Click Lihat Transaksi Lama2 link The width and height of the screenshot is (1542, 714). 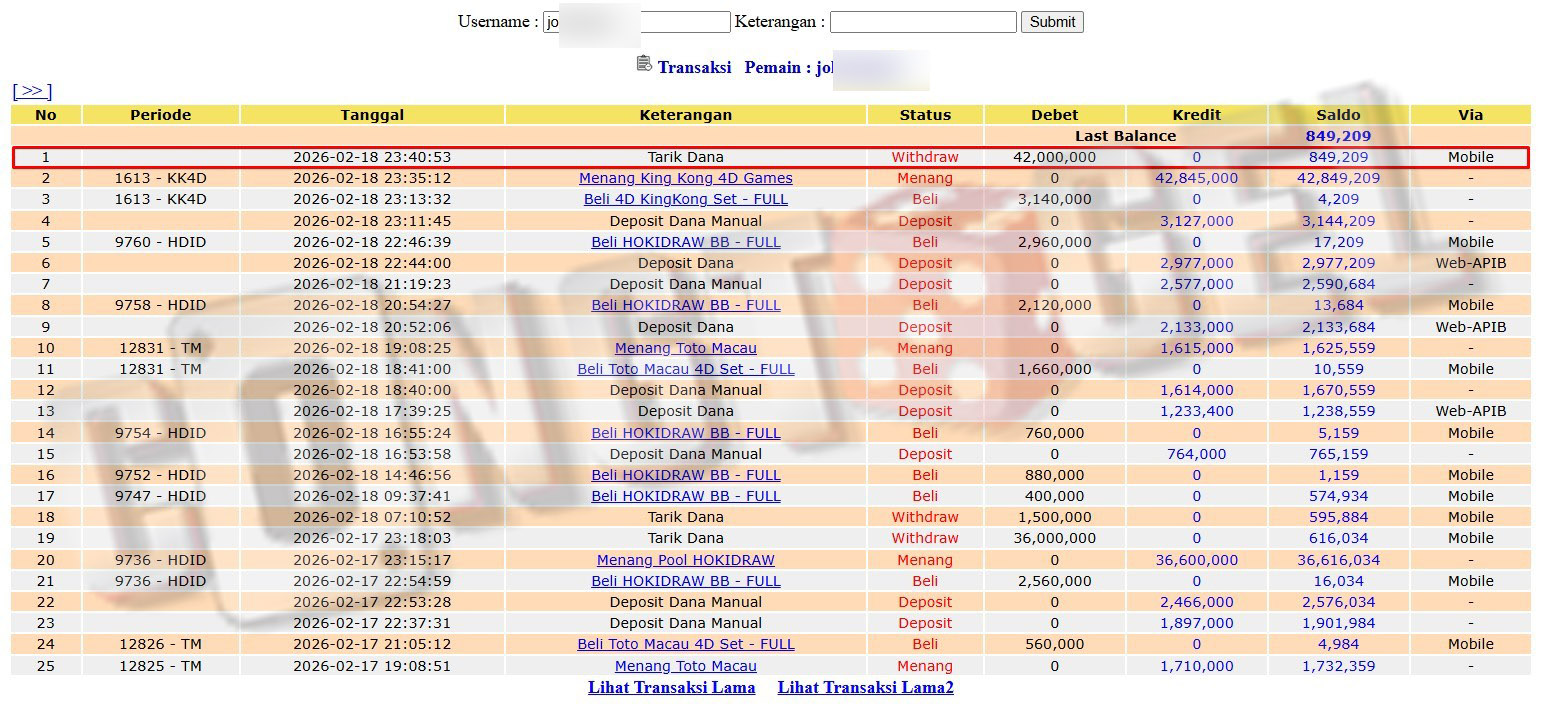click(865, 687)
